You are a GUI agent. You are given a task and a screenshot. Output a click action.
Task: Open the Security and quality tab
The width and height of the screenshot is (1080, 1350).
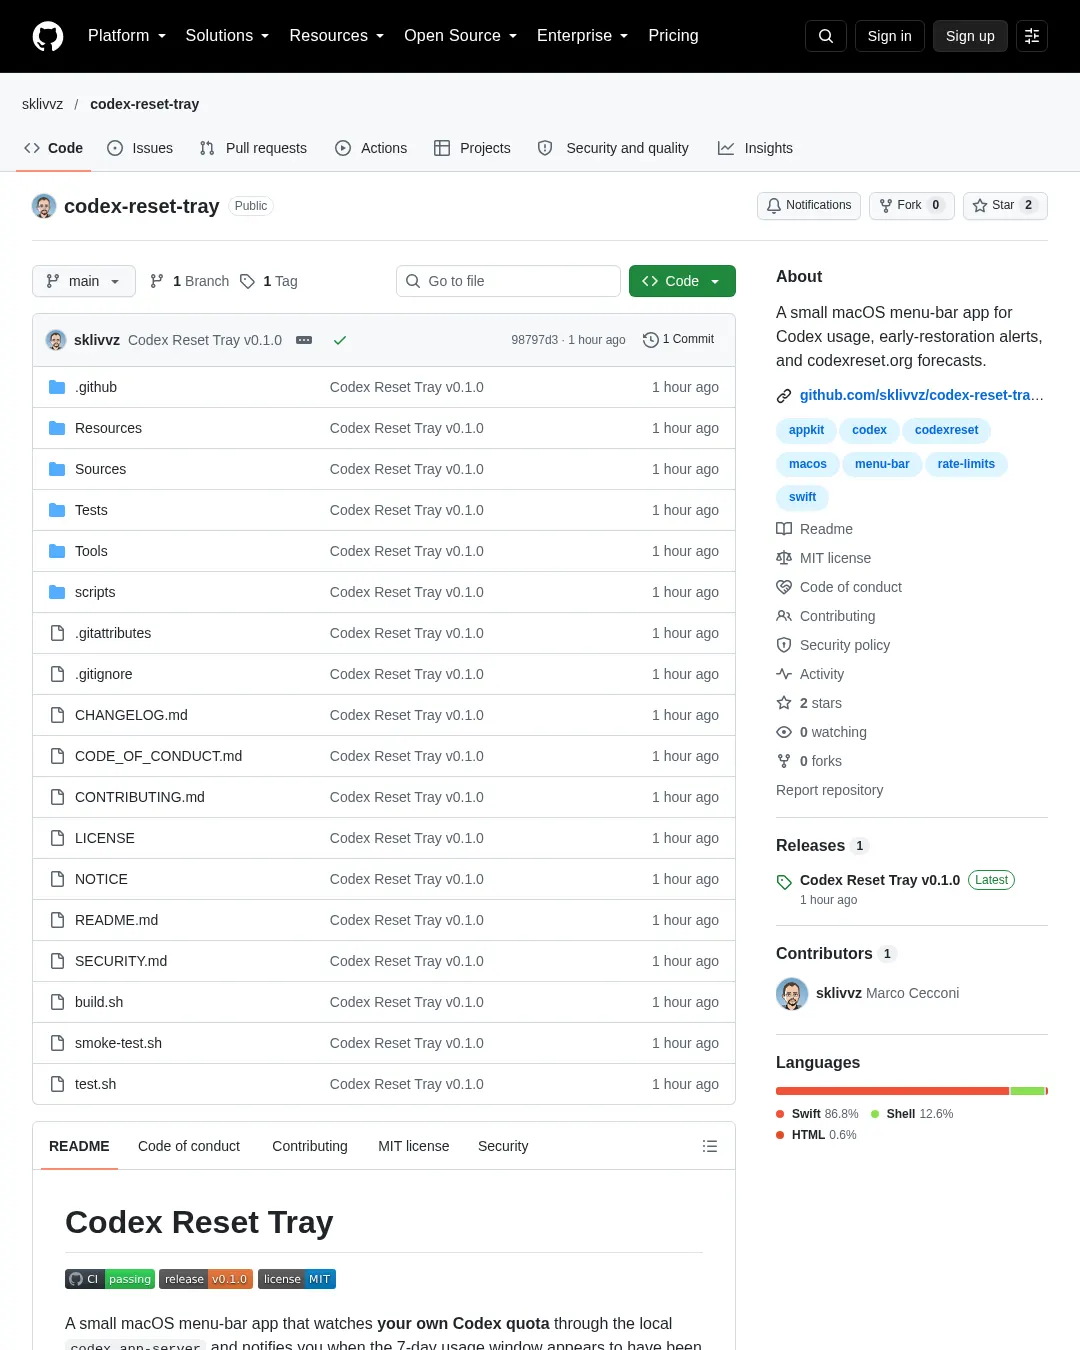click(x=613, y=148)
